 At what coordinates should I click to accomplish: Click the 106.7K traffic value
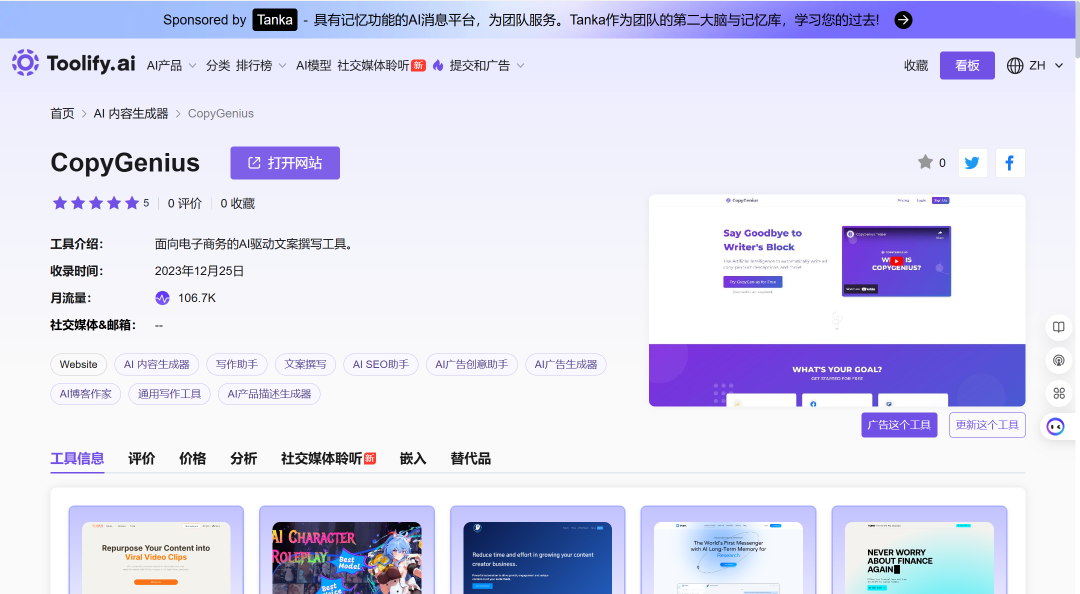(x=197, y=298)
